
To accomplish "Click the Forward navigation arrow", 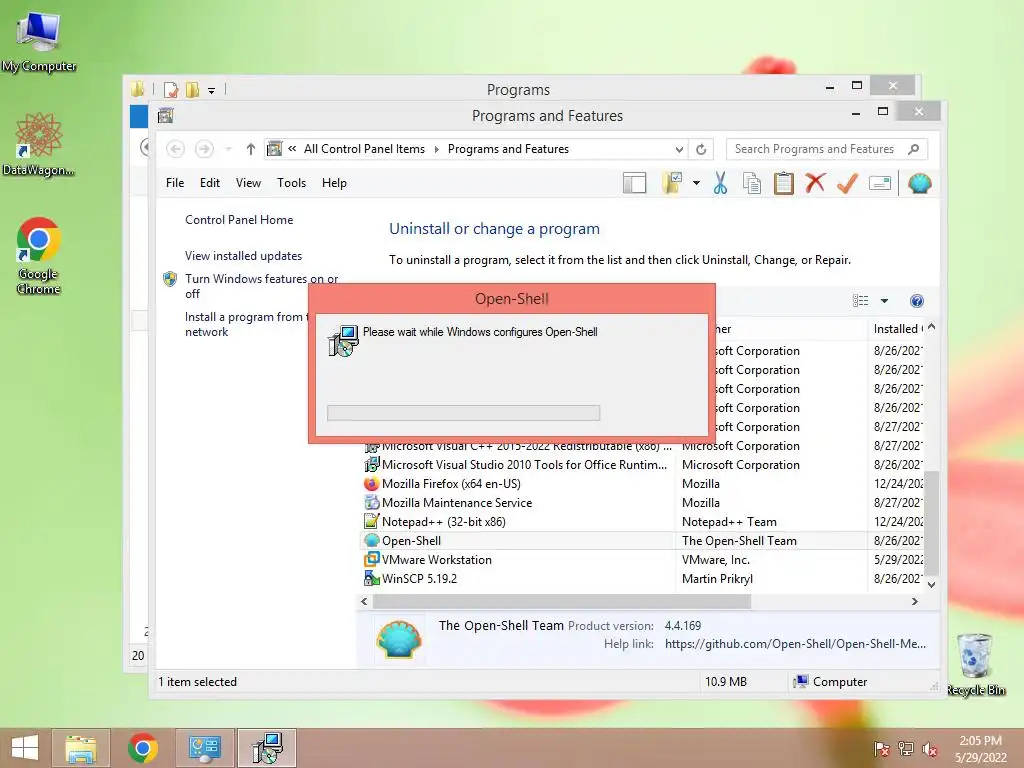I will click(x=204, y=149).
